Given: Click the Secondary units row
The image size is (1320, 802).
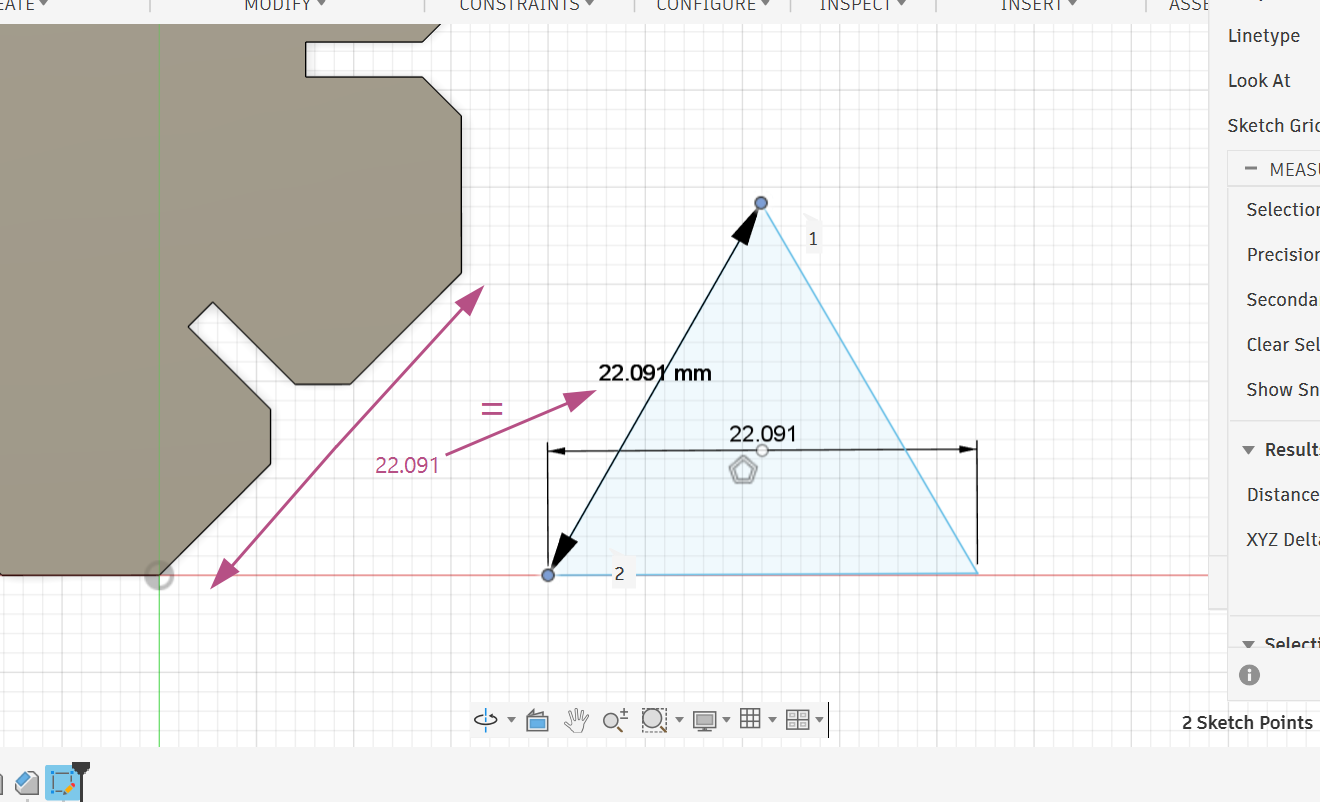Looking at the screenshot, I should [x=1283, y=300].
